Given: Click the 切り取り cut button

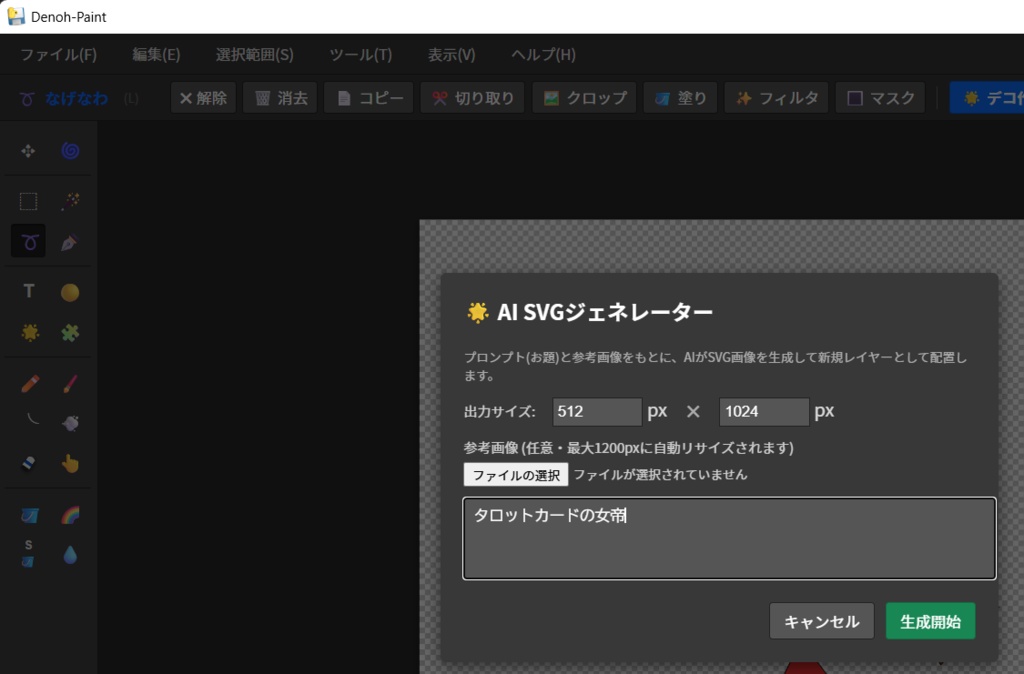Looking at the screenshot, I should point(472,98).
